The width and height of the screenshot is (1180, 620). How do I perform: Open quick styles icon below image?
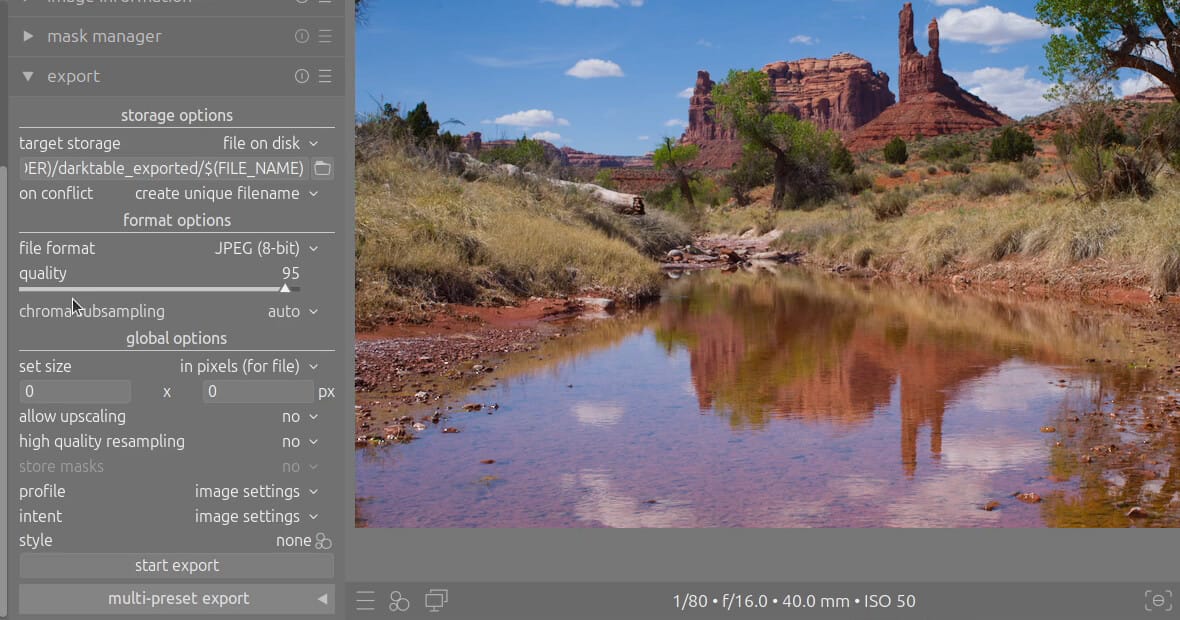coord(399,601)
